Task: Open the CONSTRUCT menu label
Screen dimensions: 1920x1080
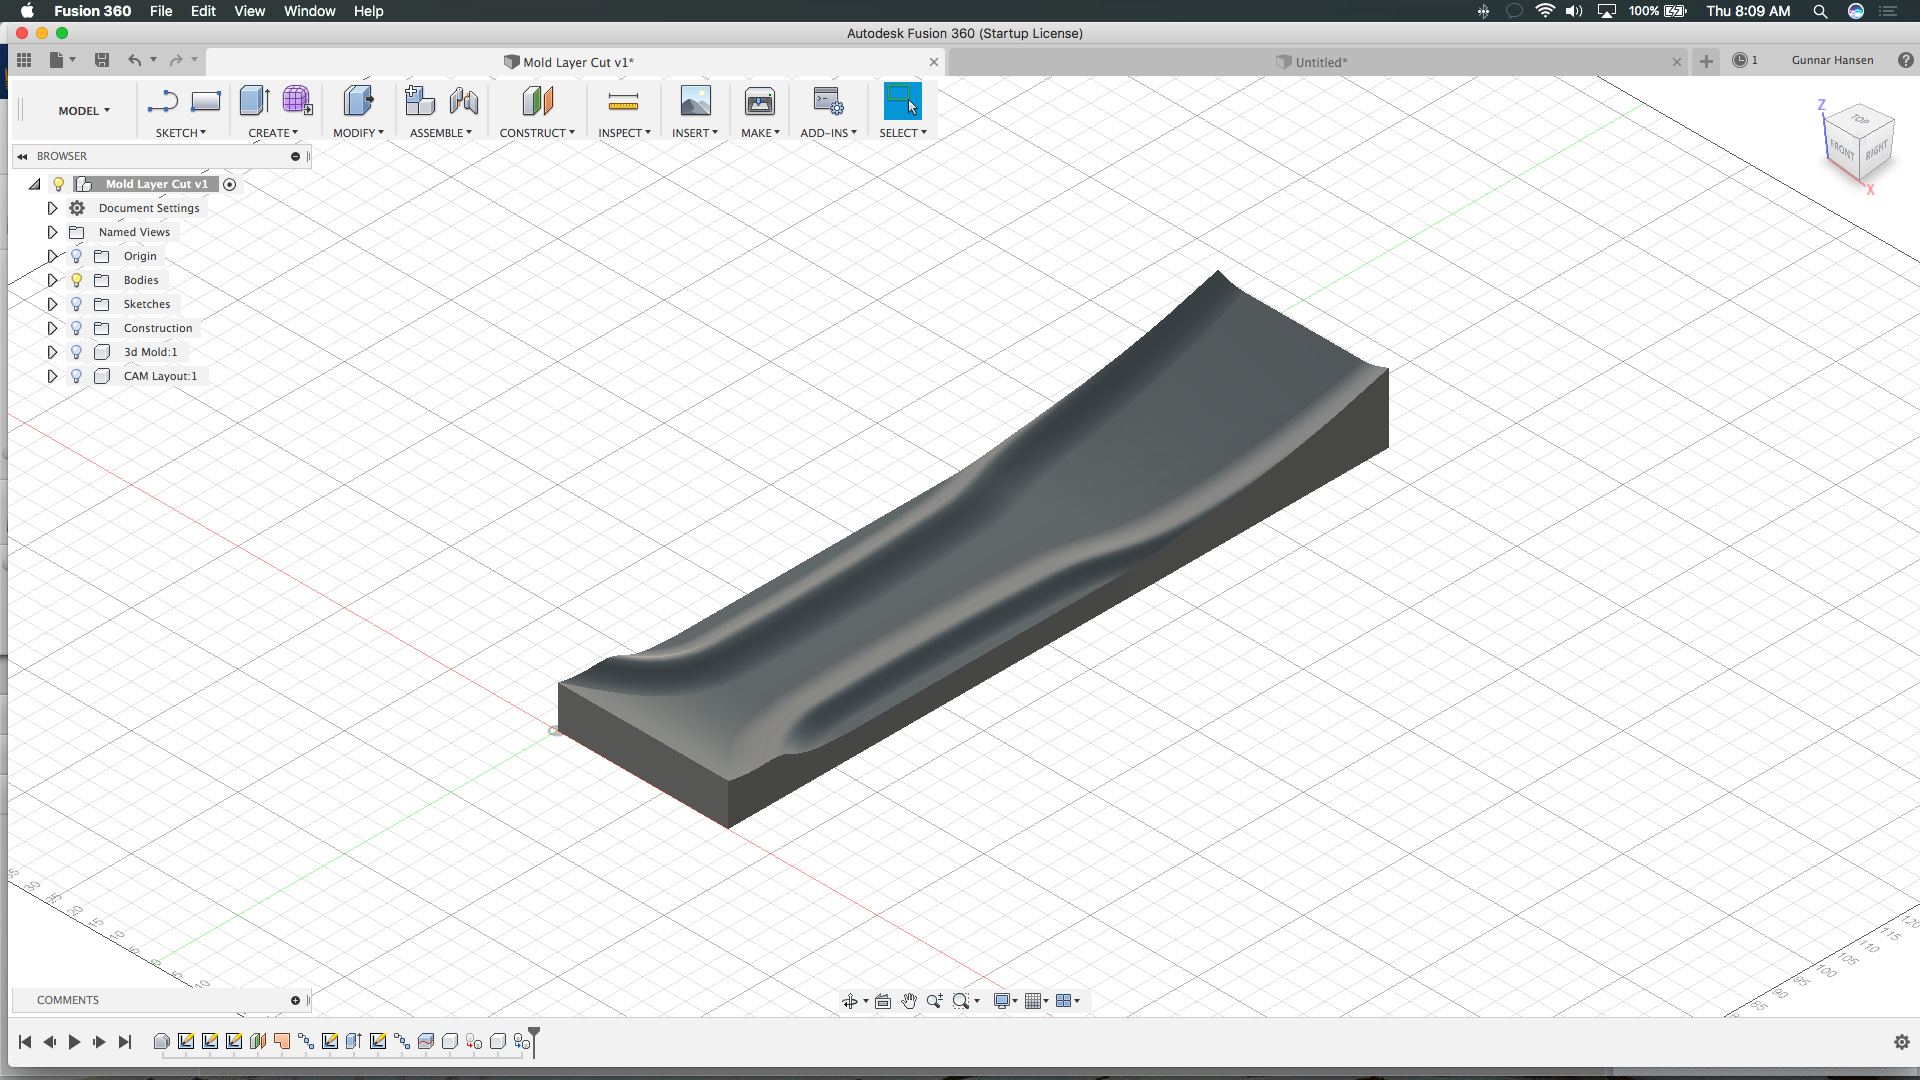Action: [537, 133]
